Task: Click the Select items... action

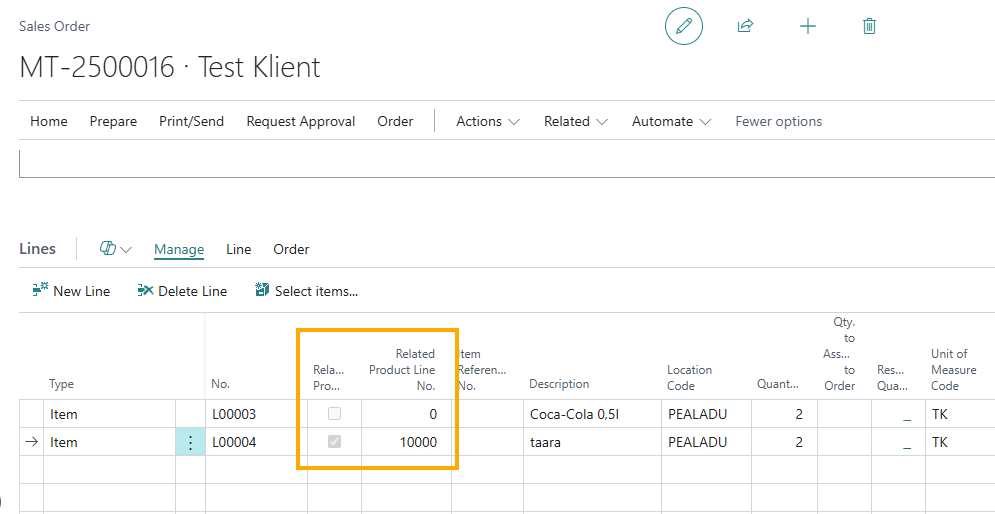Action: pyautogui.click(x=306, y=291)
